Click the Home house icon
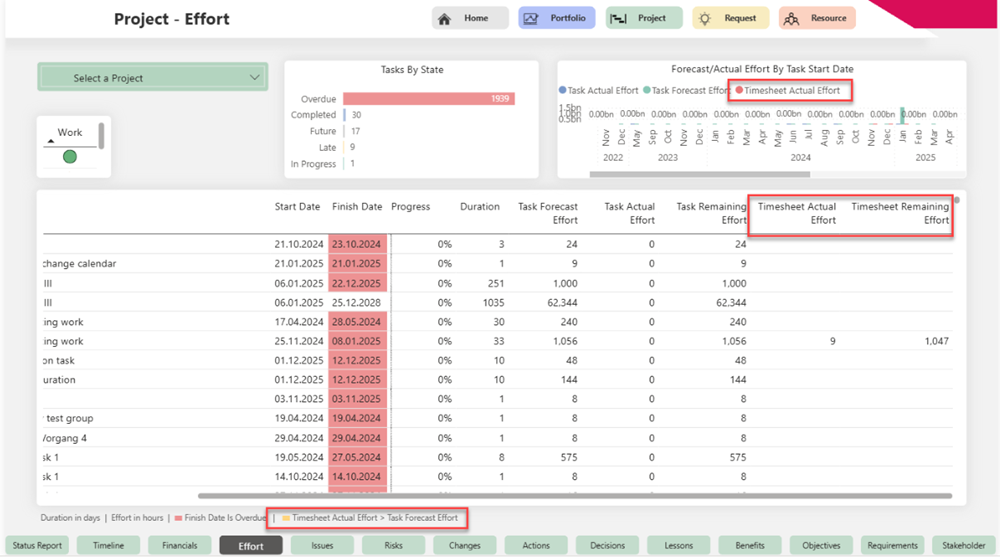 [445, 18]
